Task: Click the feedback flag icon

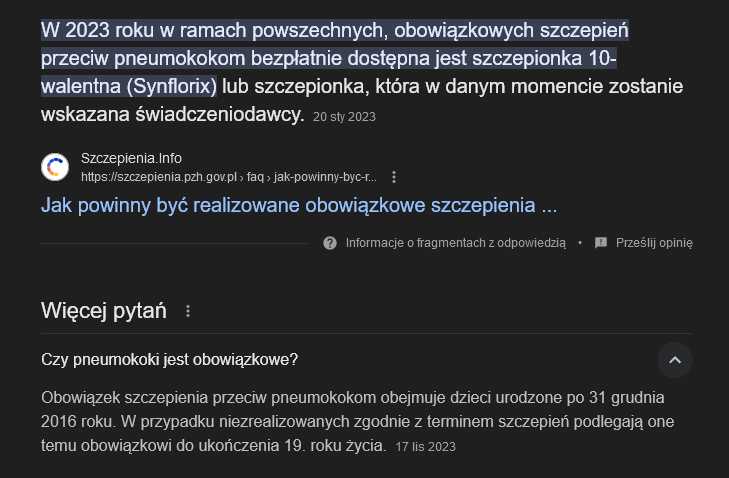Action: [601, 243]
